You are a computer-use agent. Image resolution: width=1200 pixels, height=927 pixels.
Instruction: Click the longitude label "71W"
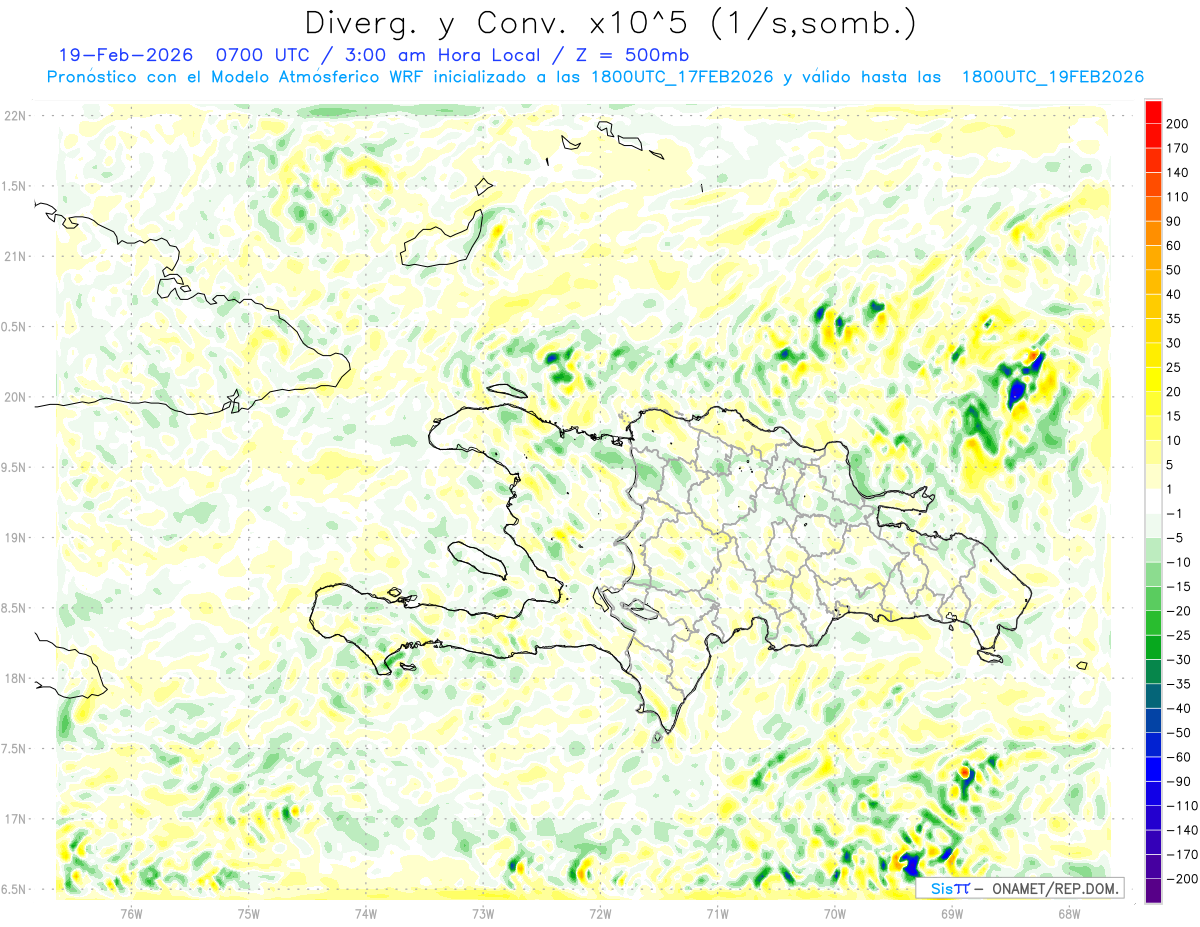[717, 912]
